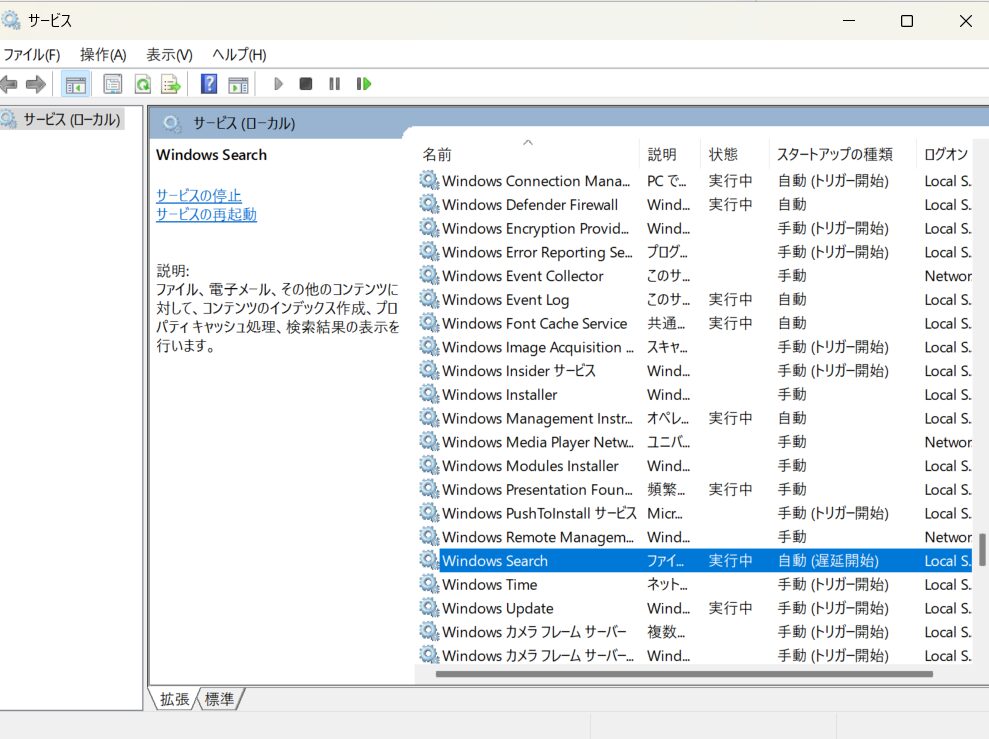Click the vertical scrollbar thumb of services list
Image resolution: width=989 pixels, height=739 pixels.
[x=981, y=550]
